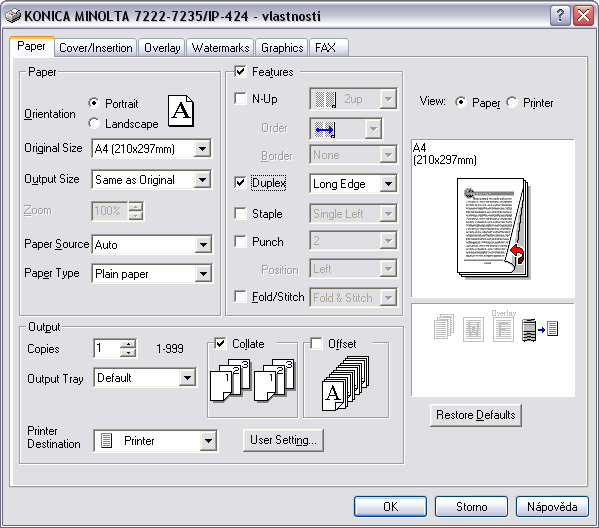Open the Output Size dropdown
Viewport: 599px width, 528px height.
pos(202,180)
